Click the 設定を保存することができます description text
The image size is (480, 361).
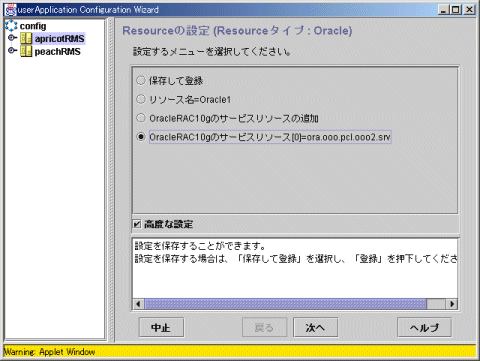200,246
